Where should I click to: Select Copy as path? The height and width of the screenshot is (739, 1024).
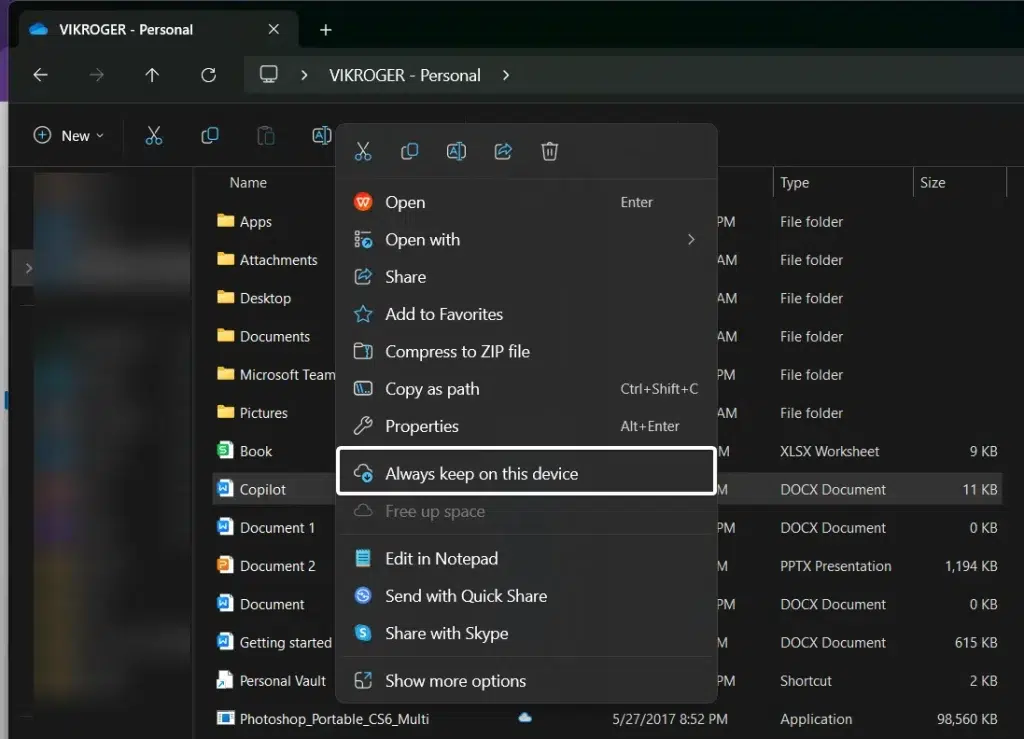(x=526, y=388)
